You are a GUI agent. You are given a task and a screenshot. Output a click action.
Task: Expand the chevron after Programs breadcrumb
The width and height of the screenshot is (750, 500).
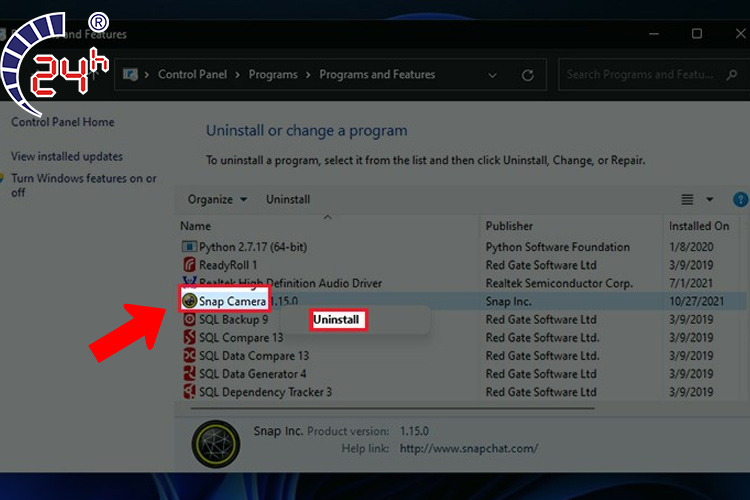308,75
